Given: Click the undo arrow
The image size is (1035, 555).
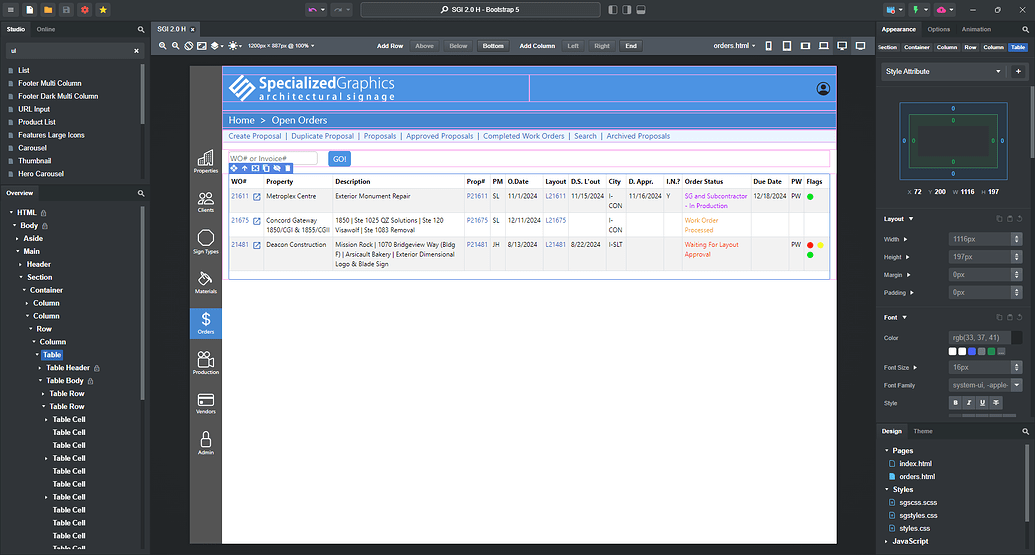Looking at the screenshot, I should (x=312, y=10).
